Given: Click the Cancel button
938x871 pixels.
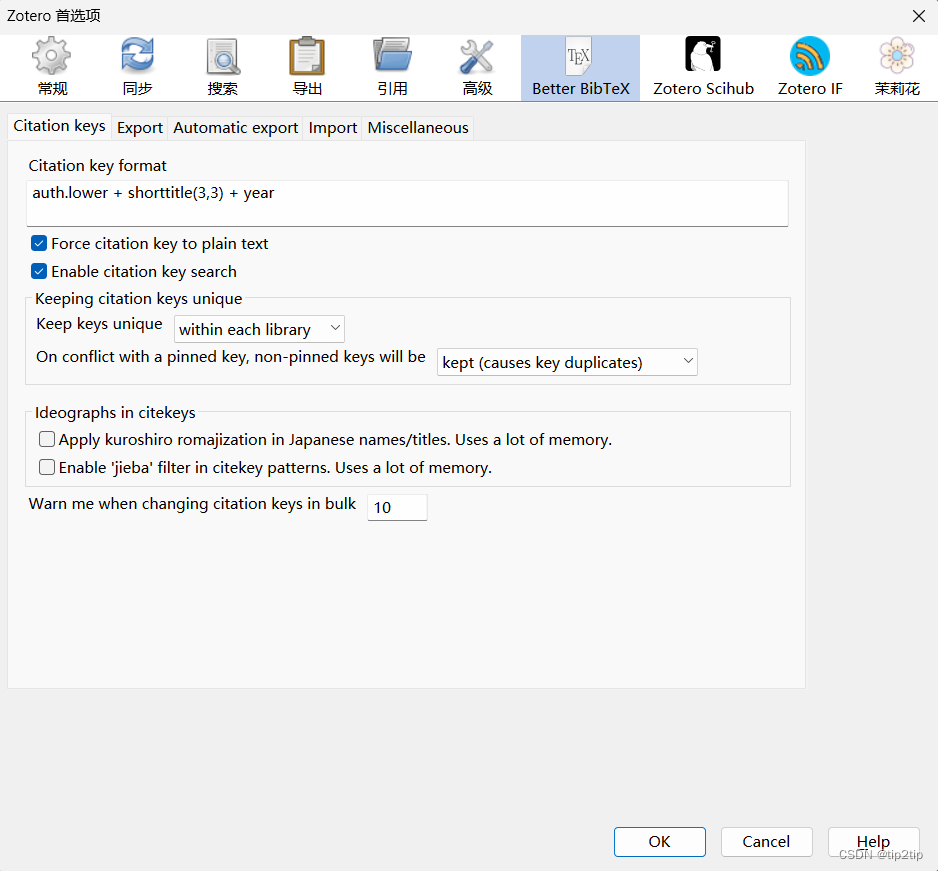Looking at the screenshot, I should [x=766, y=842].
